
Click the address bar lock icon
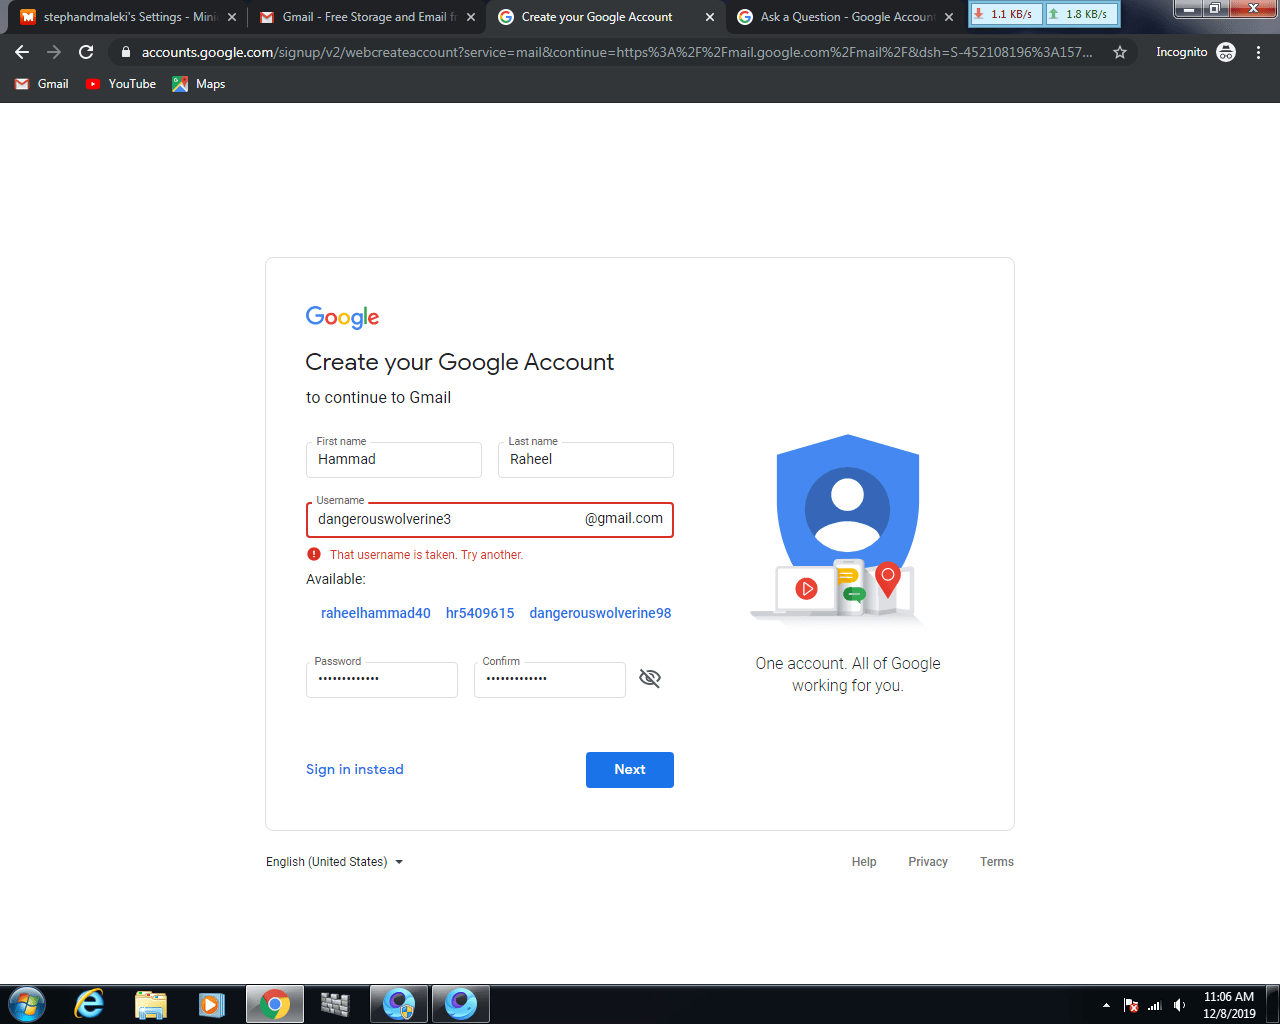pos(125,52)
